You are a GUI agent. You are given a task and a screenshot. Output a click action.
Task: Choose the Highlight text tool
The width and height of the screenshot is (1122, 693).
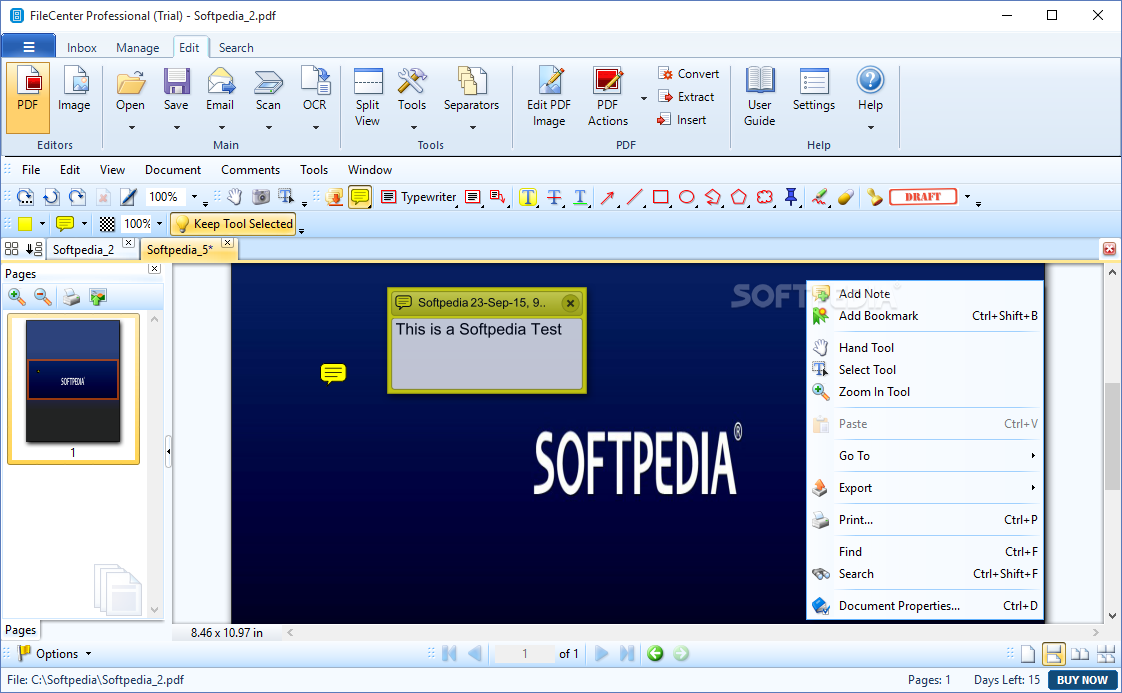[x=528, y=197]
